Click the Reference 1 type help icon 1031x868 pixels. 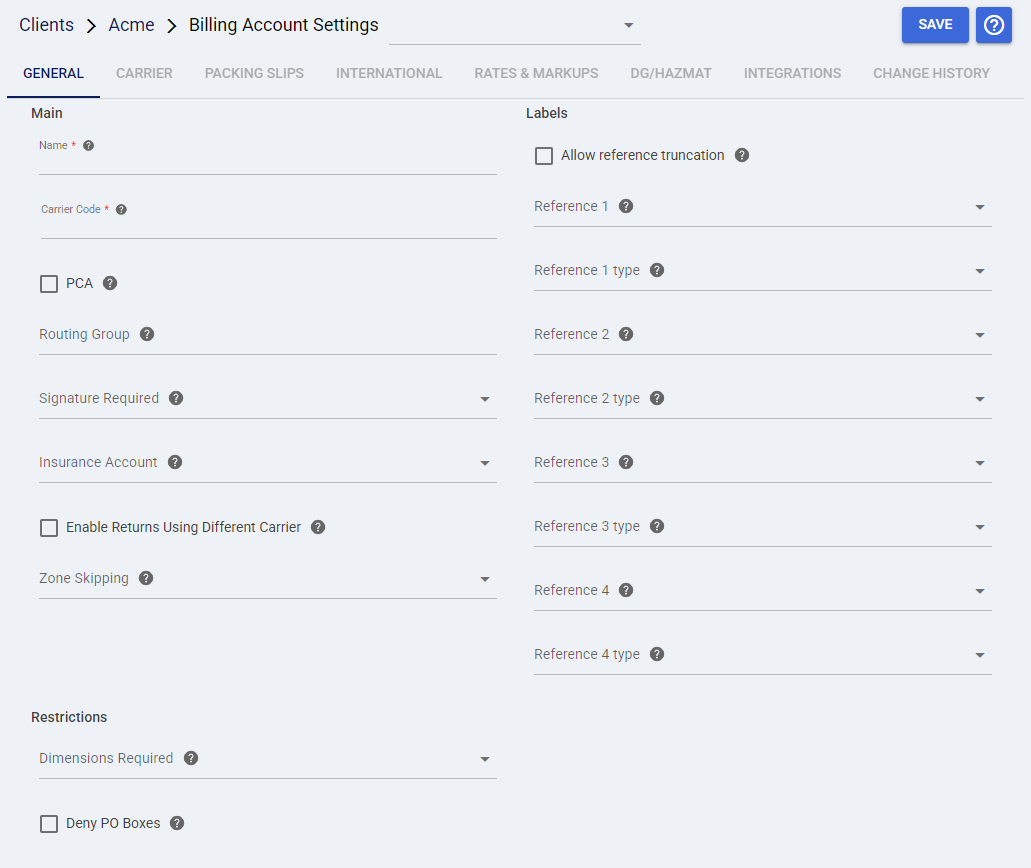(x=657, y=270)
